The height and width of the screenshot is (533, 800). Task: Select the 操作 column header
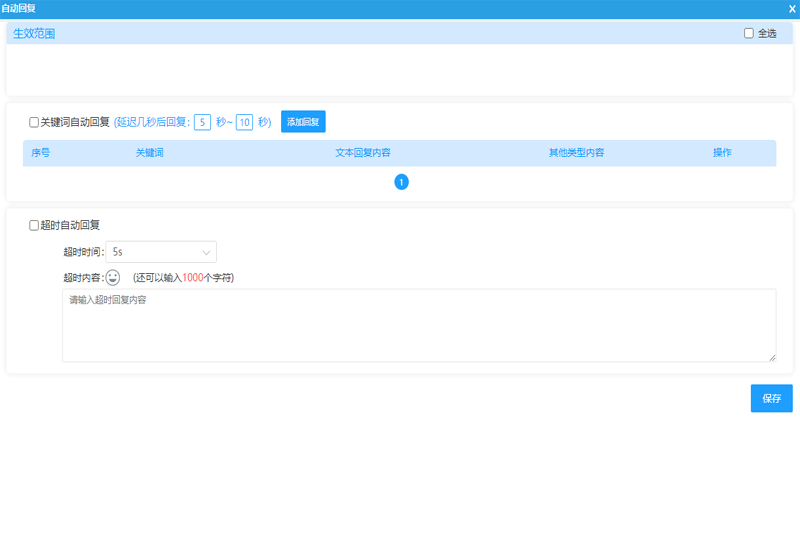[x=722, y=153]
